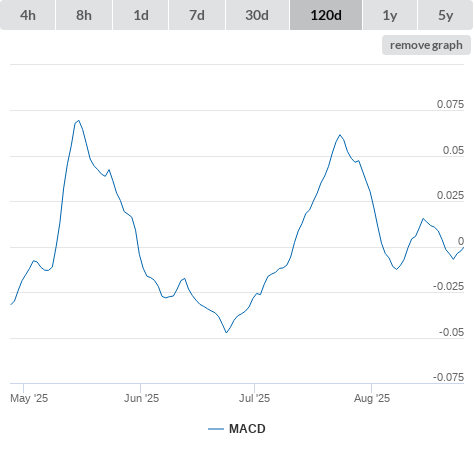Choose the 7d range tab
Image resolution: width=474 pixels, height=455 pixels.
click(x=197, y=15)
